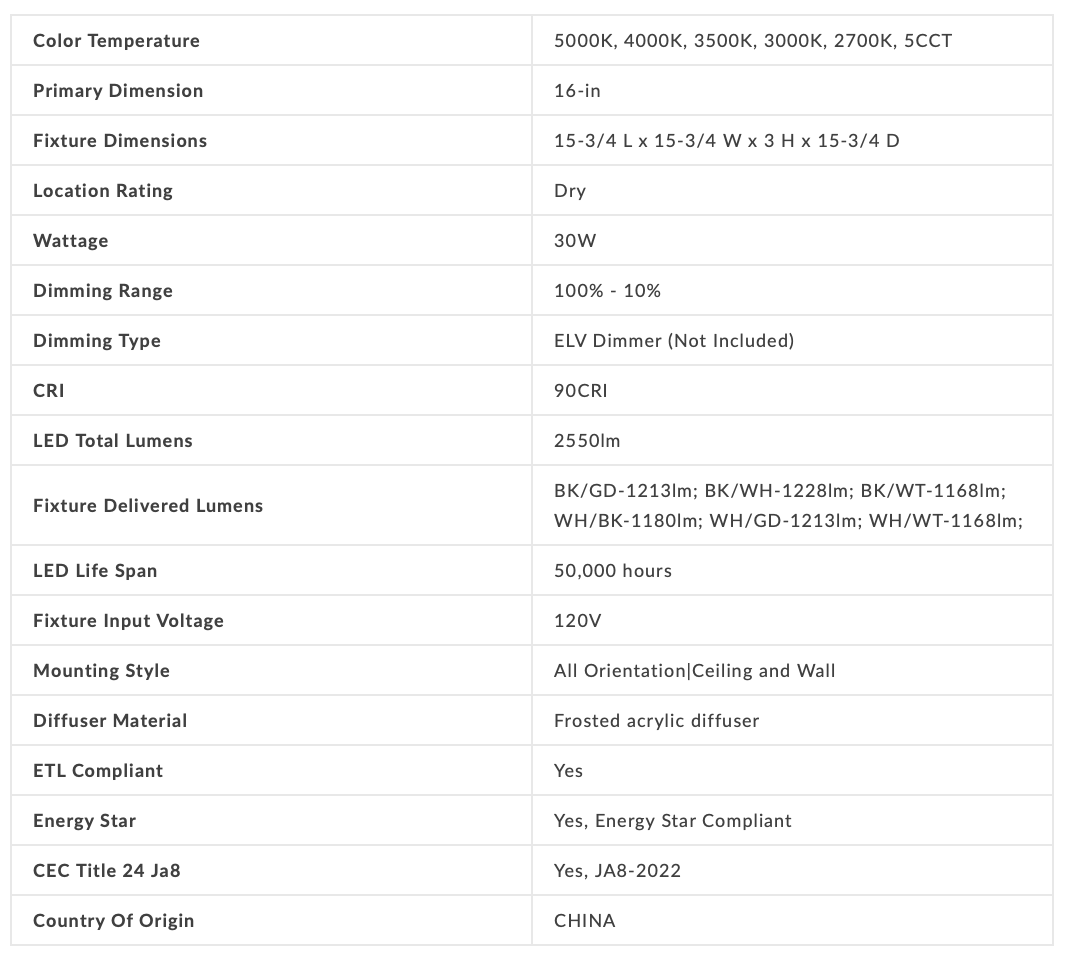Select the 16-in dimension value

pyautogui.click(x=577, y=91)
